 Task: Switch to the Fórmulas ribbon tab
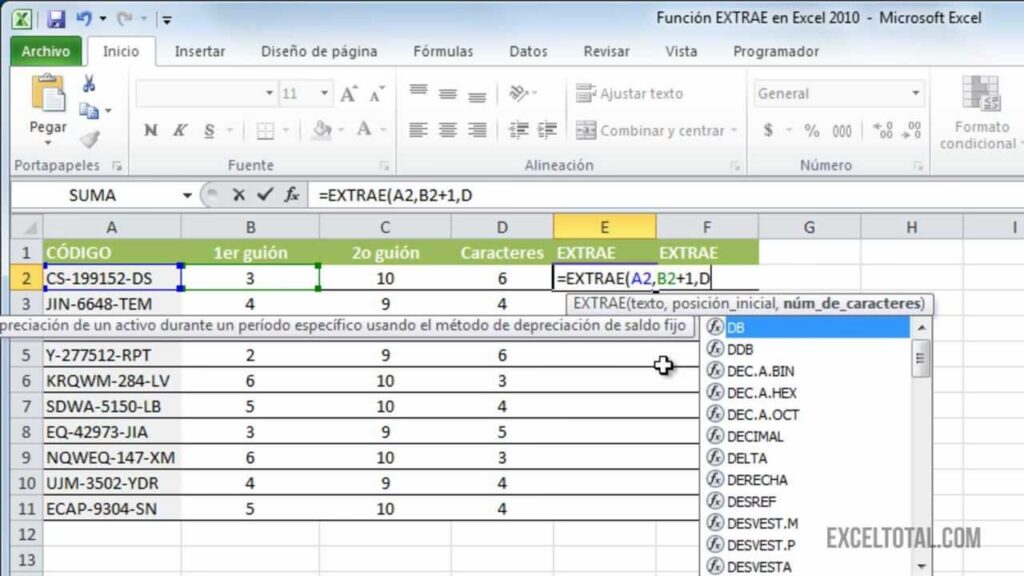[443, 51]
